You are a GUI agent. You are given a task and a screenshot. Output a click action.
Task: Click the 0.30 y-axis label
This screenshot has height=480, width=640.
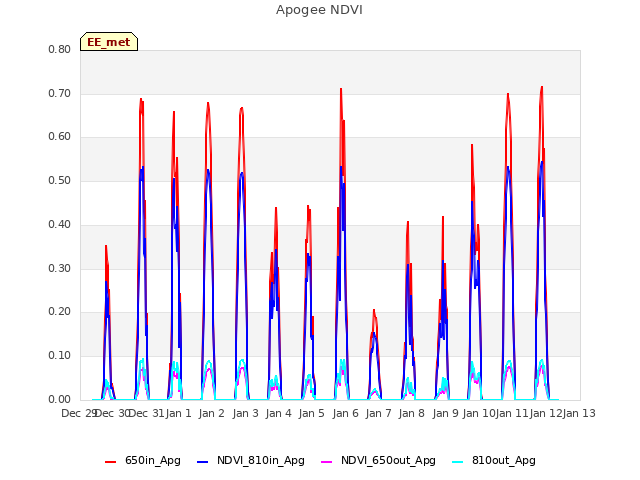tap(60, 269)
